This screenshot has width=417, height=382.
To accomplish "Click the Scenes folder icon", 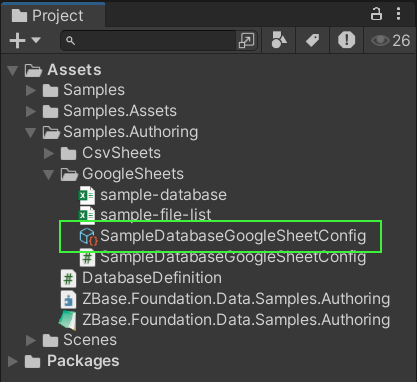I will (51, 340).
